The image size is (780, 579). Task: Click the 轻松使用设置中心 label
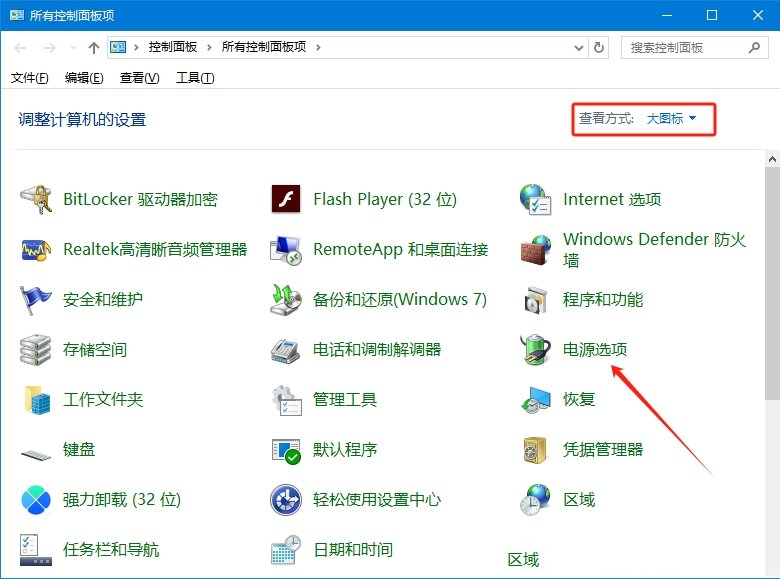coord(377,499)
